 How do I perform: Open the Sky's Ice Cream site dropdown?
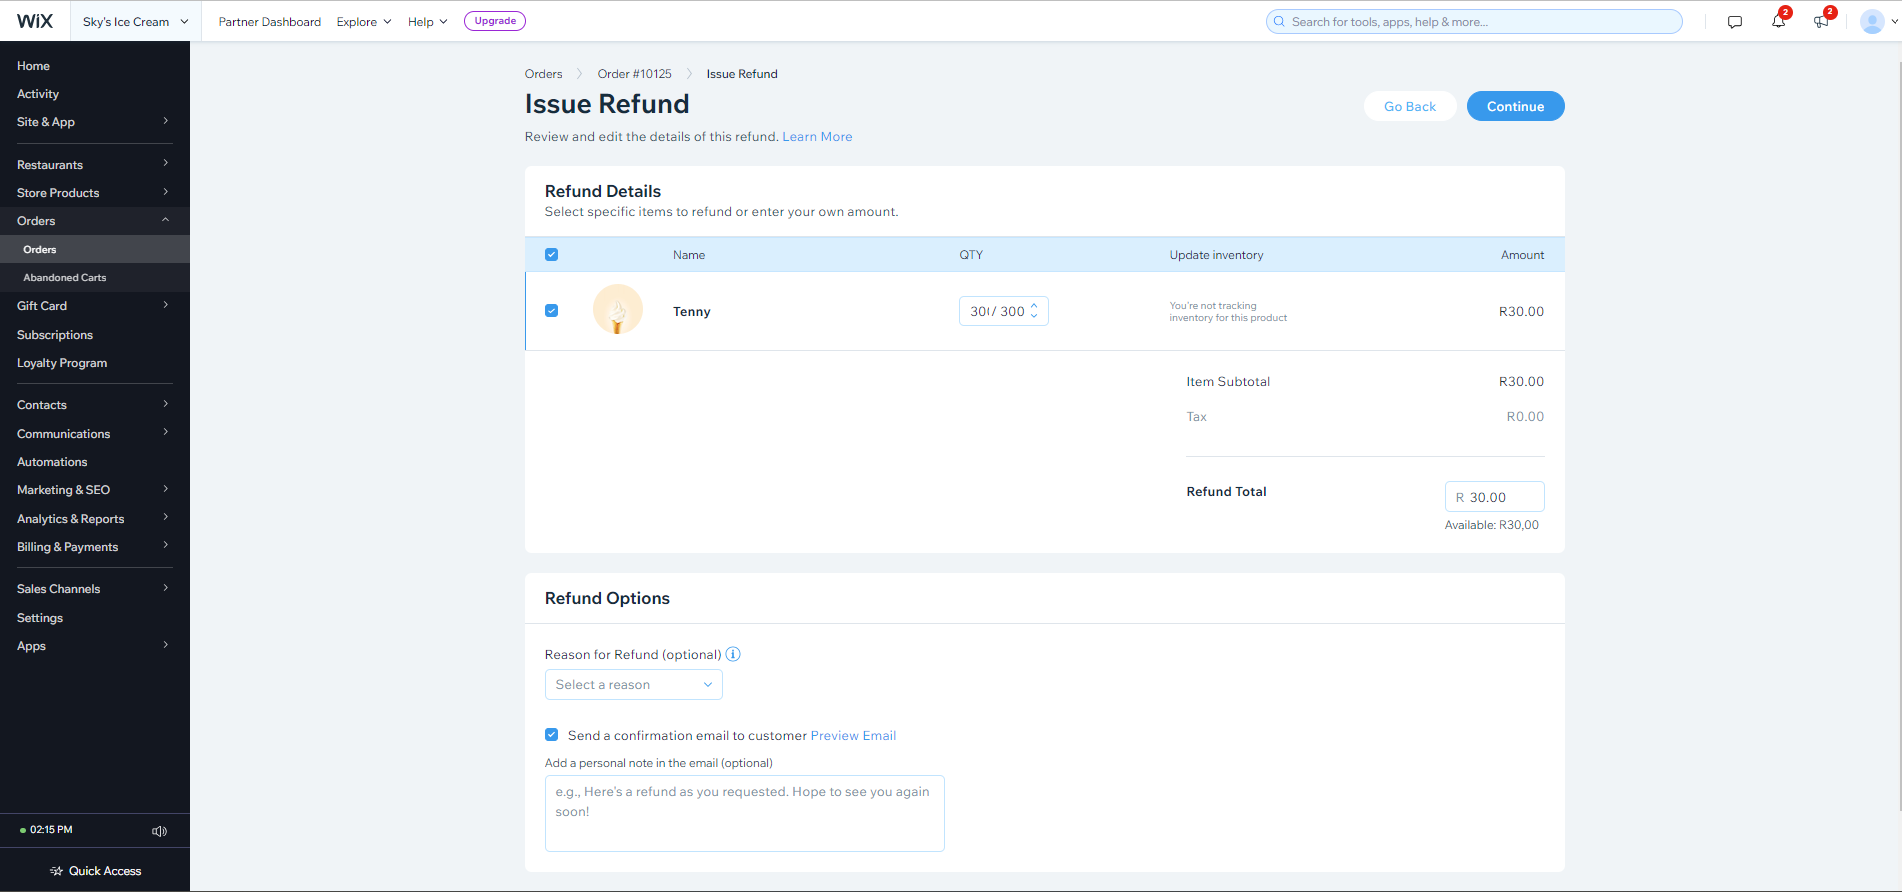point(135,22)
